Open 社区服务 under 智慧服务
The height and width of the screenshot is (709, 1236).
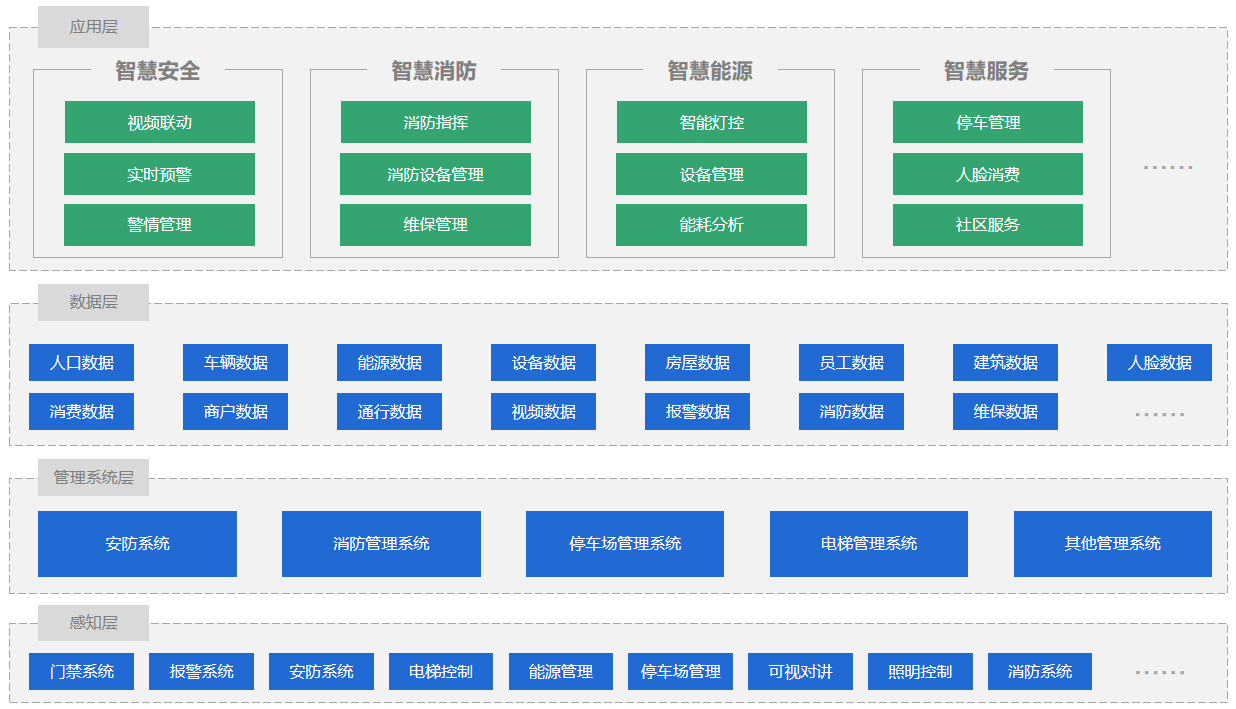click(x=988, y=225)
